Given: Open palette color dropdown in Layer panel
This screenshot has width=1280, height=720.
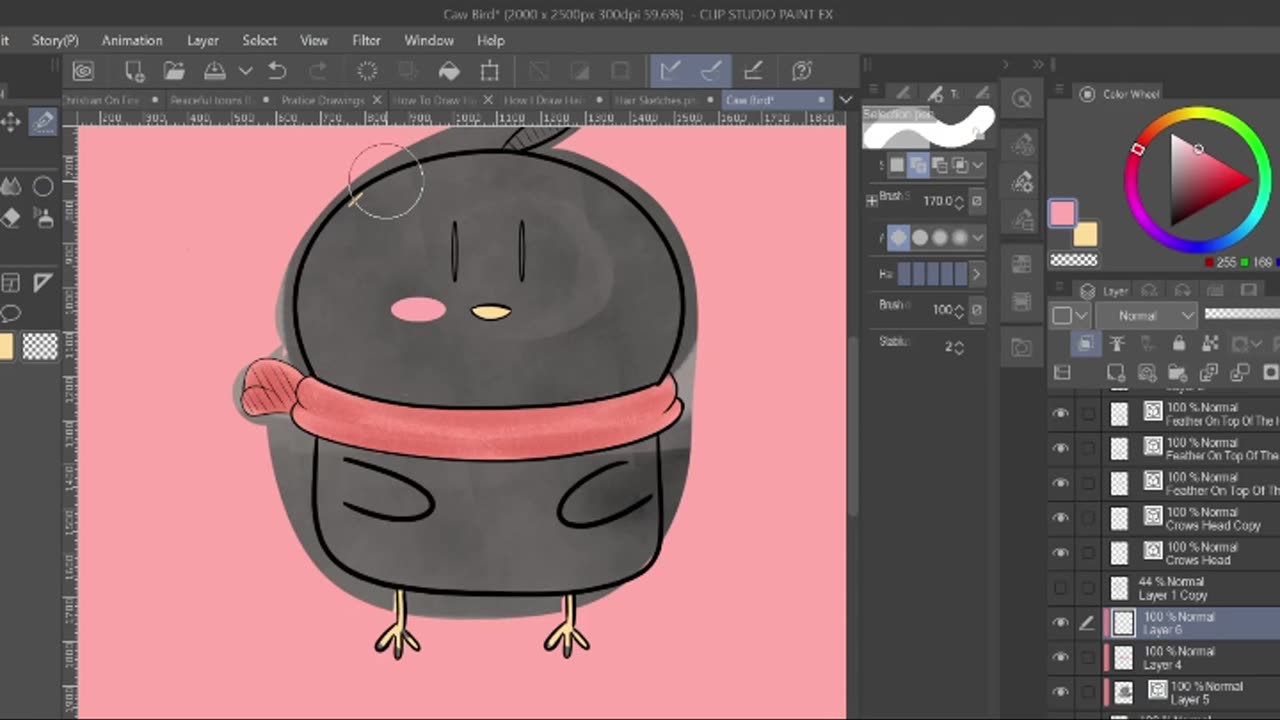Looking at the screenshot, I should 1069,315.
